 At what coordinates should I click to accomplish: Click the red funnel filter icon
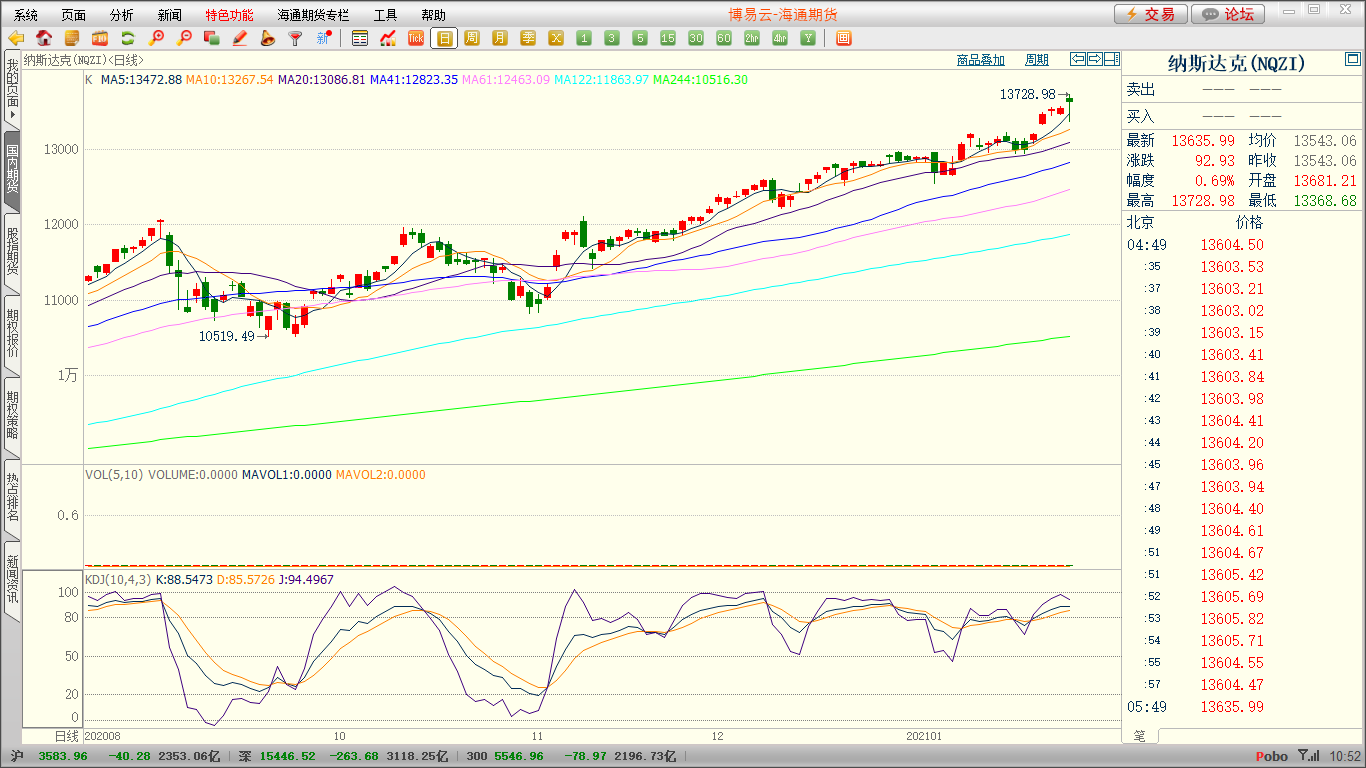click(295, 38)
